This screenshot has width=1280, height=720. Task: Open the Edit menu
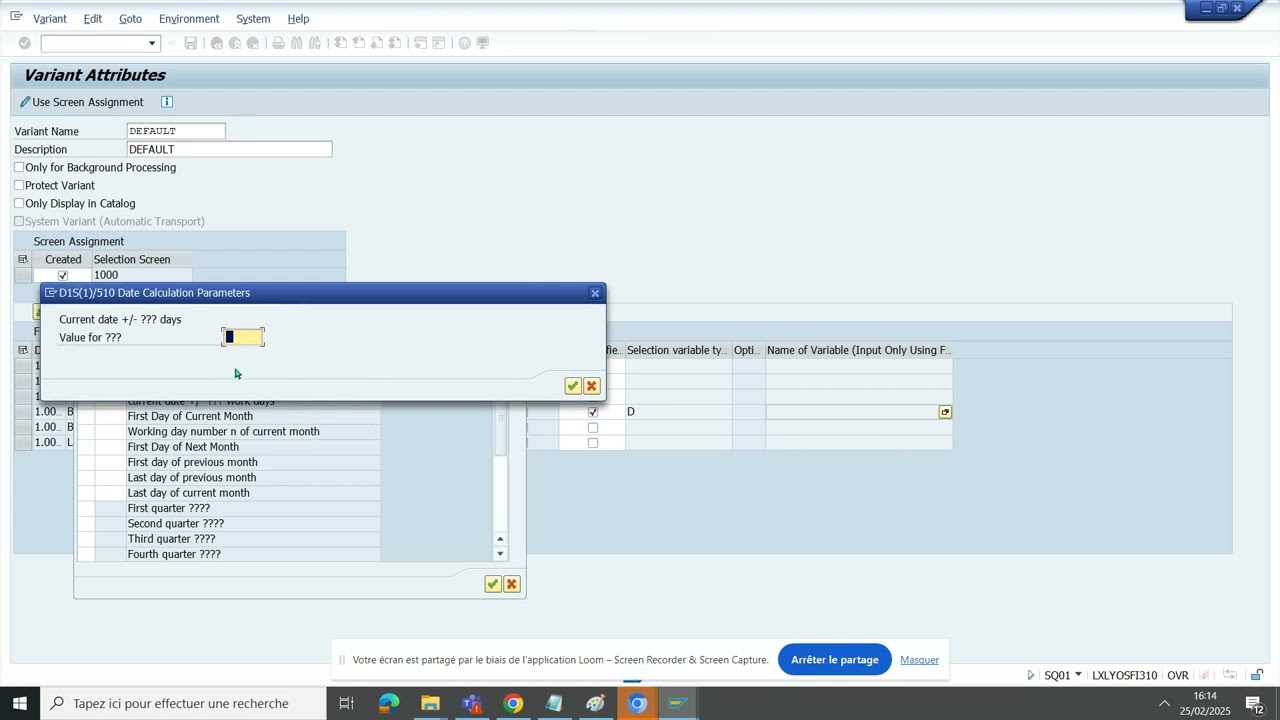click(x=93, y=18)
